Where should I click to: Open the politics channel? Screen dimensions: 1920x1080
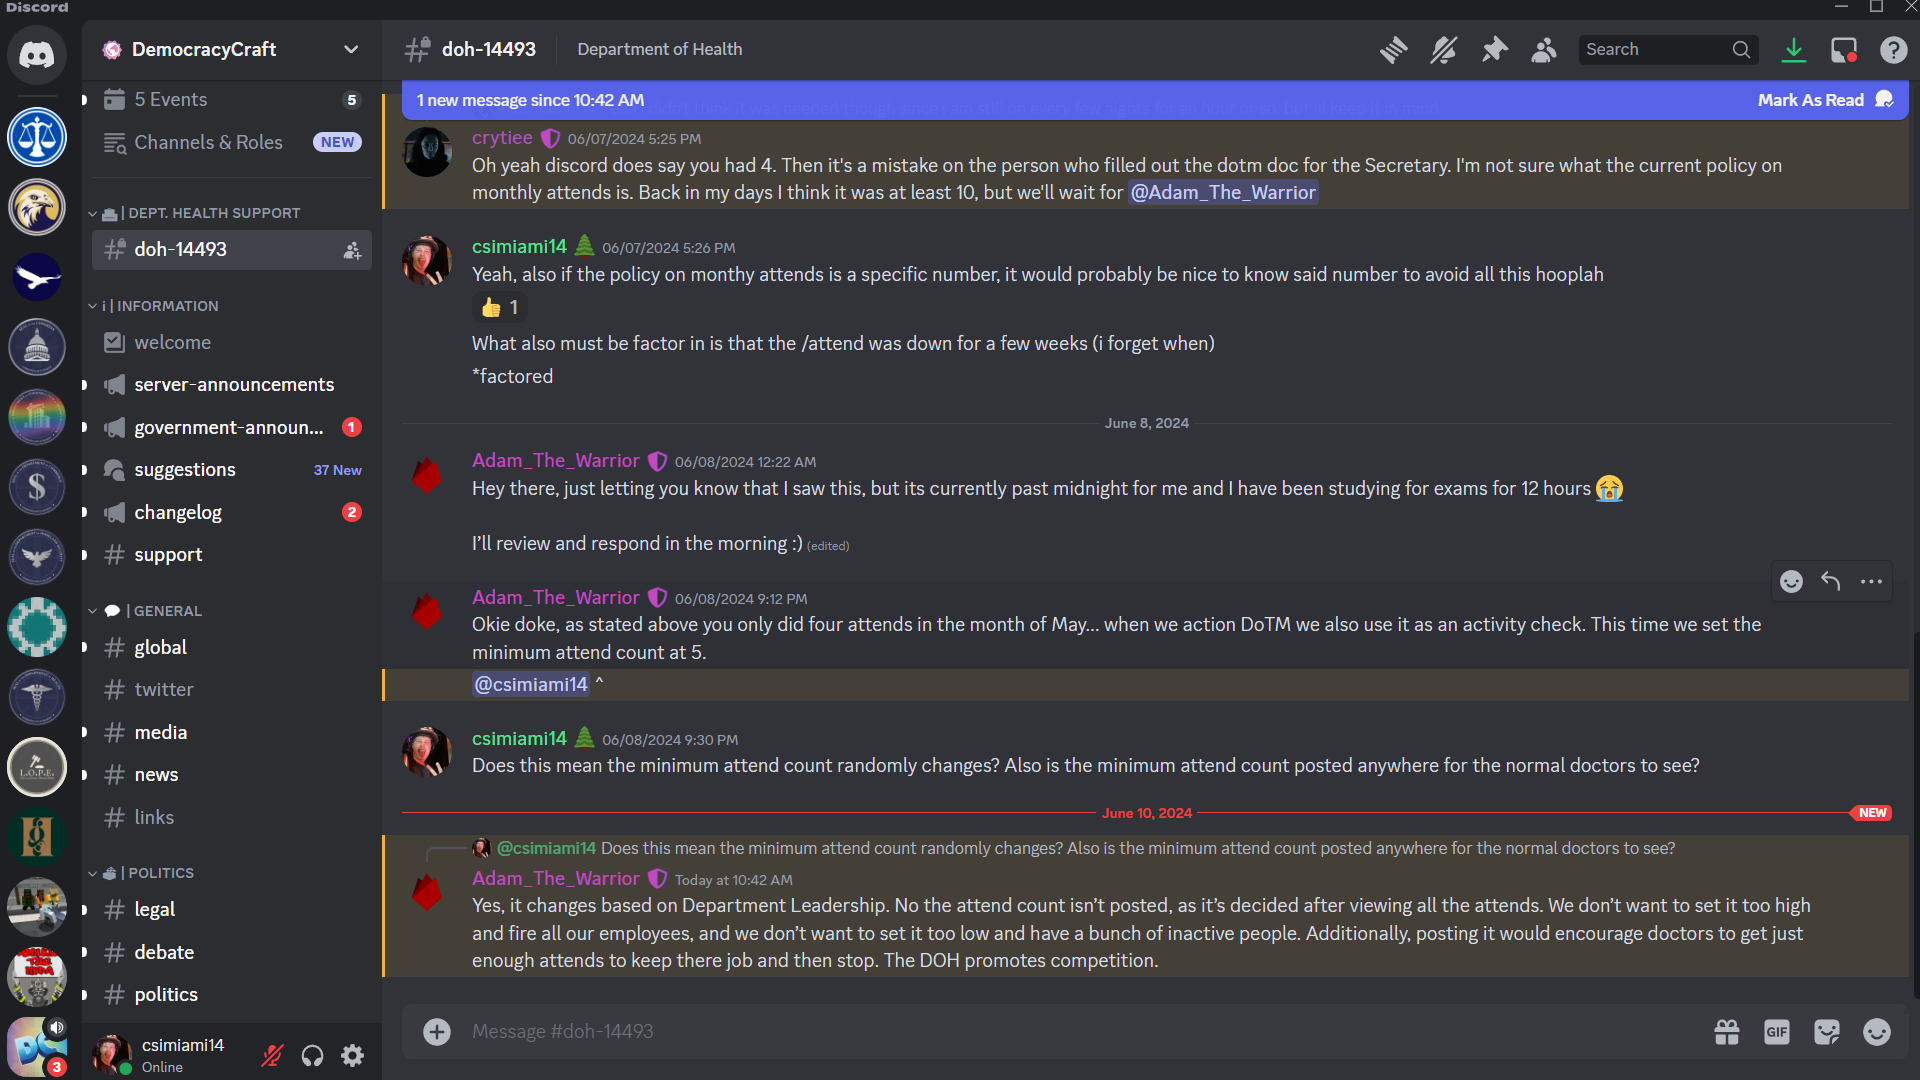[232, 994]
